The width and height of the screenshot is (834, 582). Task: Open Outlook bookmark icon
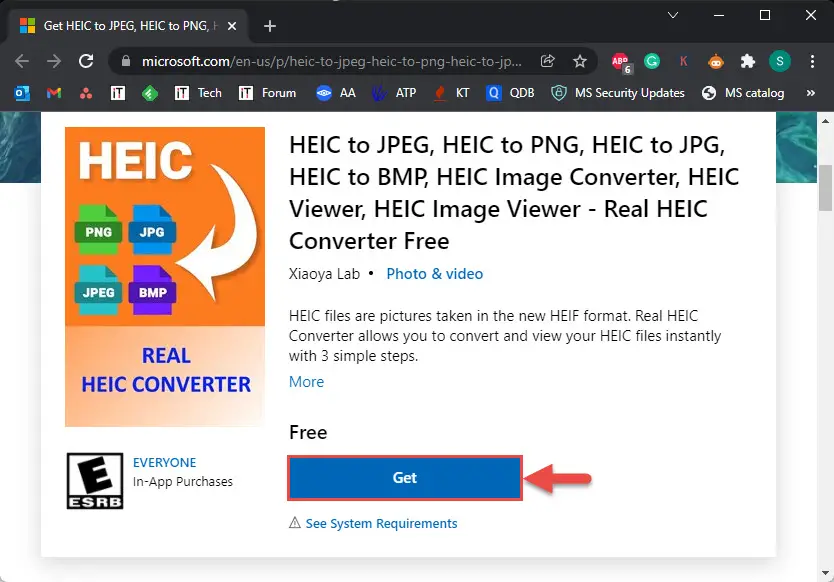click(22, 93)
